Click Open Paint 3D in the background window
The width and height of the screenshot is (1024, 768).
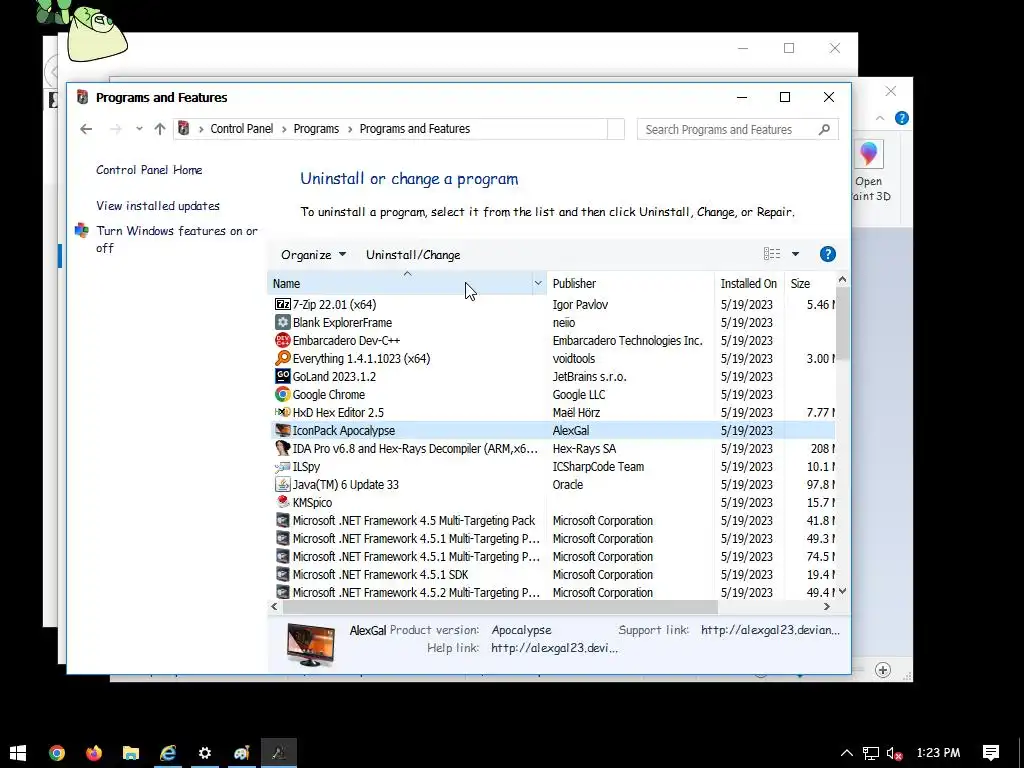[x=869, y=171]
